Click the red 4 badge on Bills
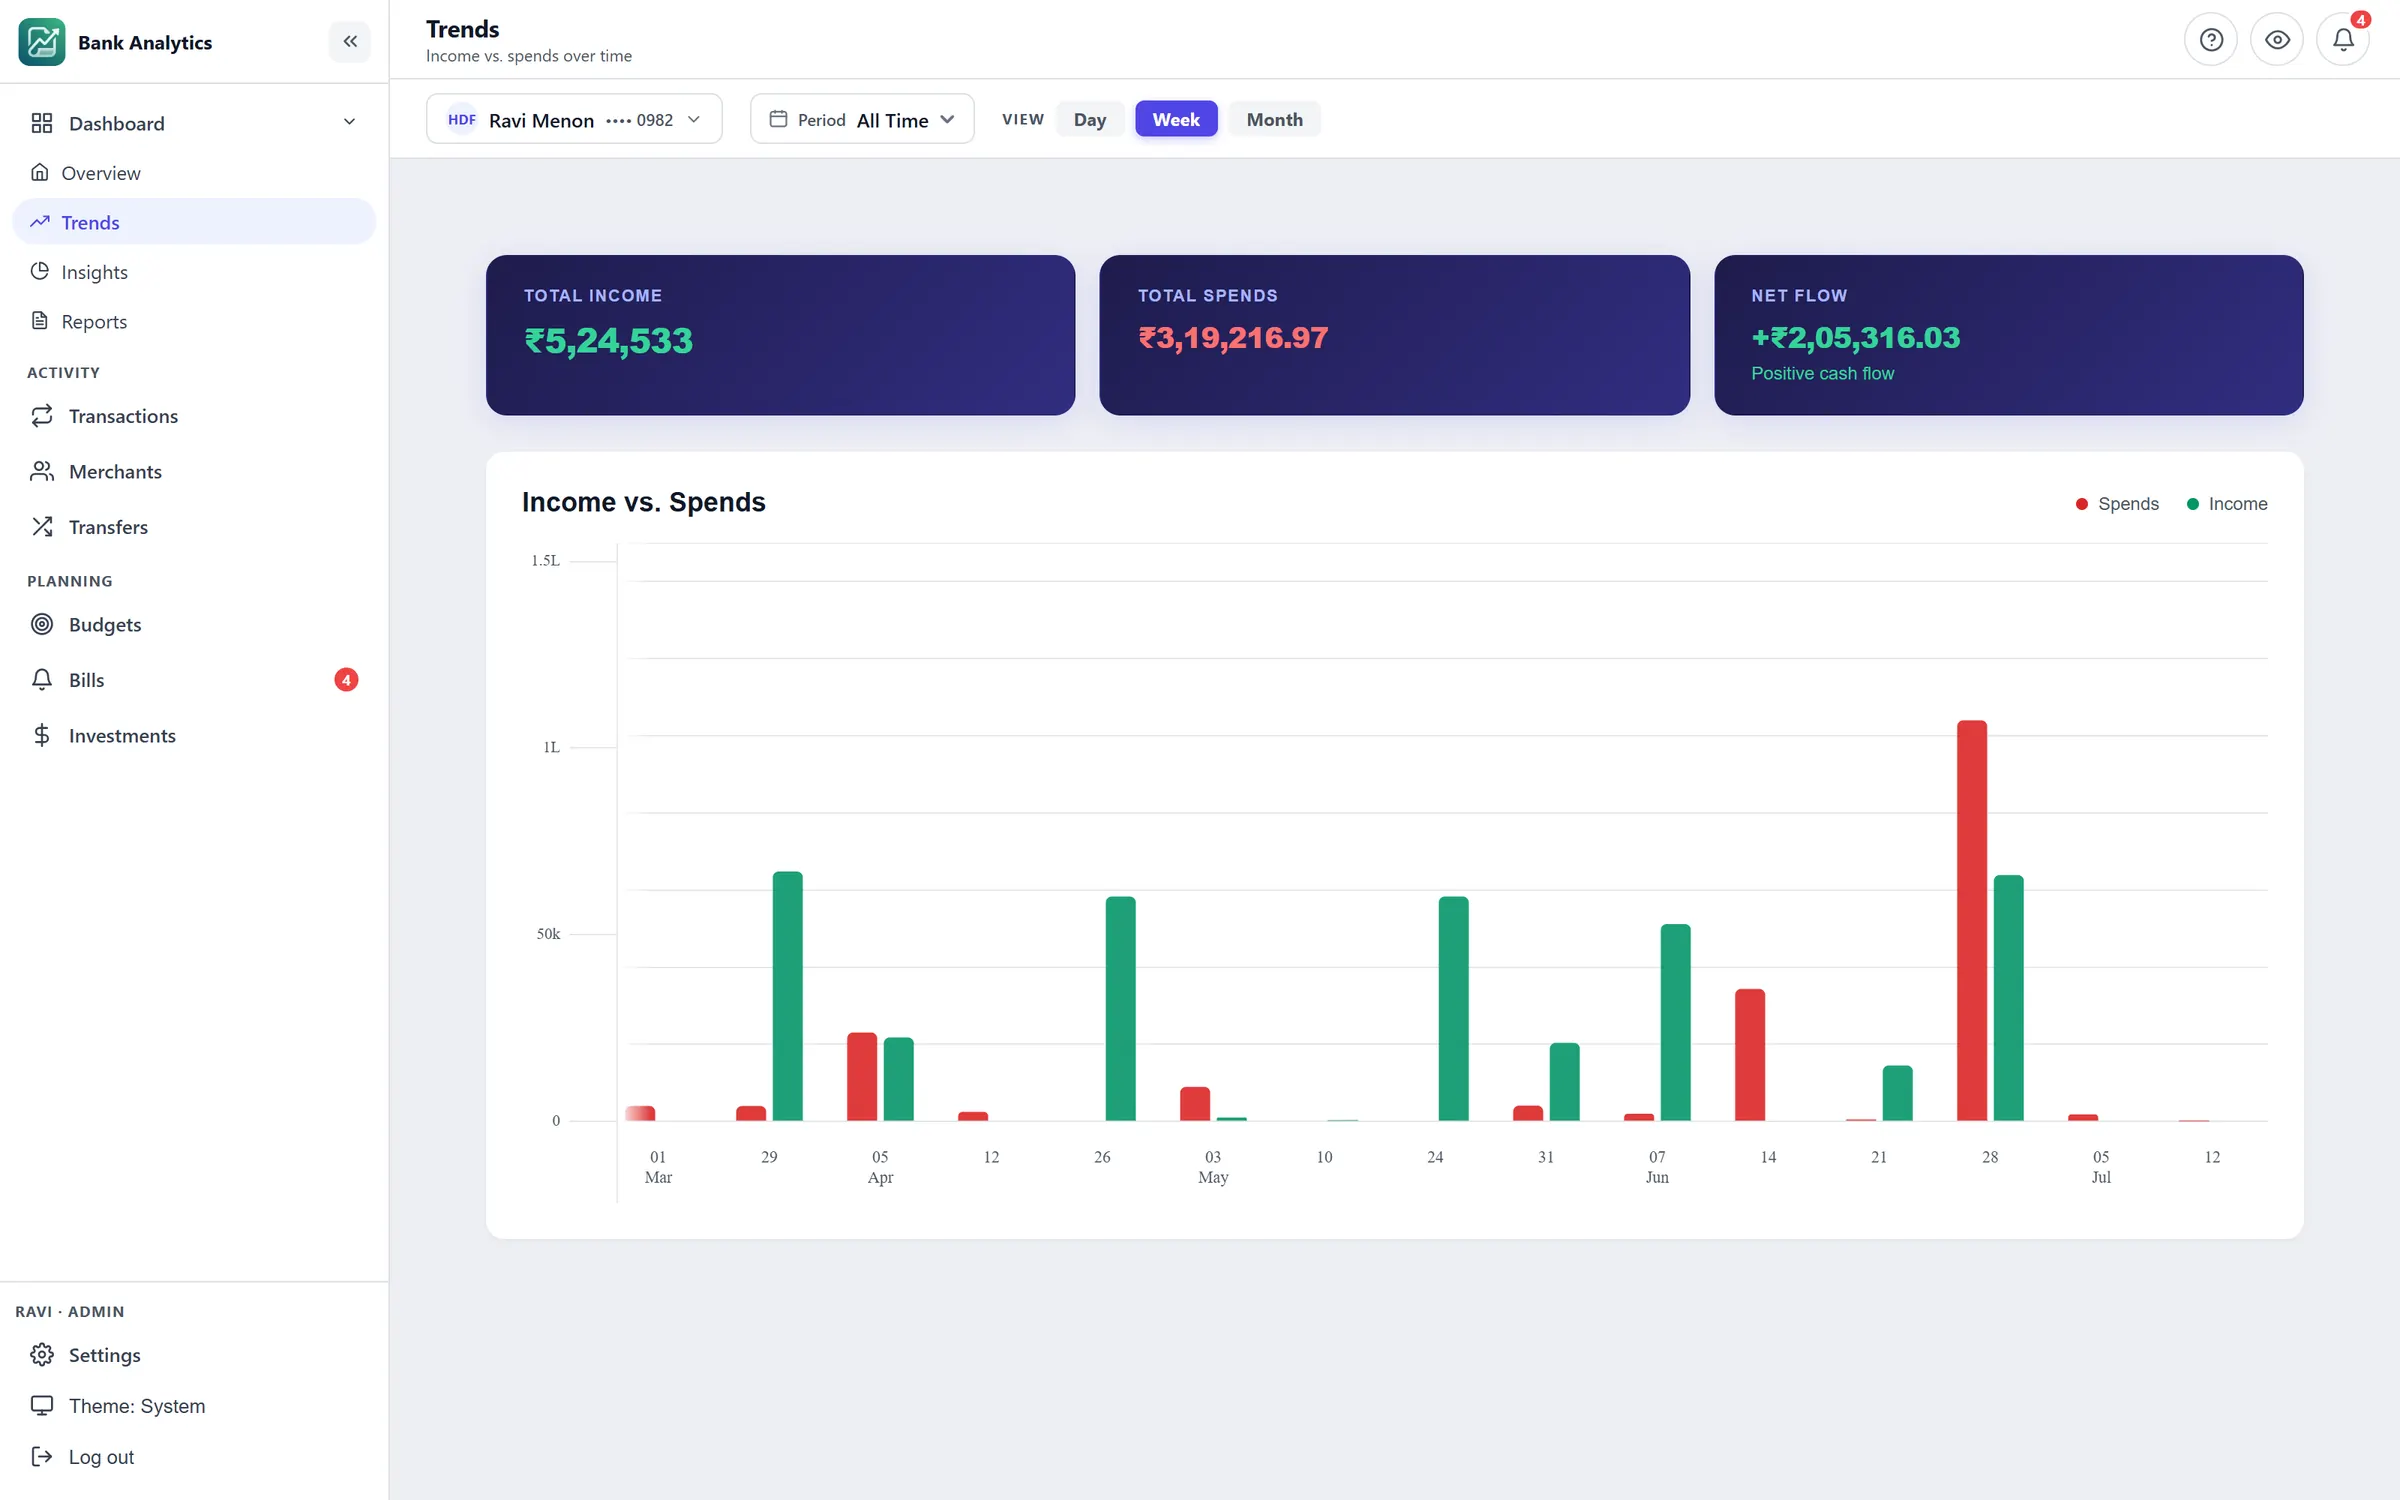Viewport: 2400px width, 1500px height. point(346,680)
